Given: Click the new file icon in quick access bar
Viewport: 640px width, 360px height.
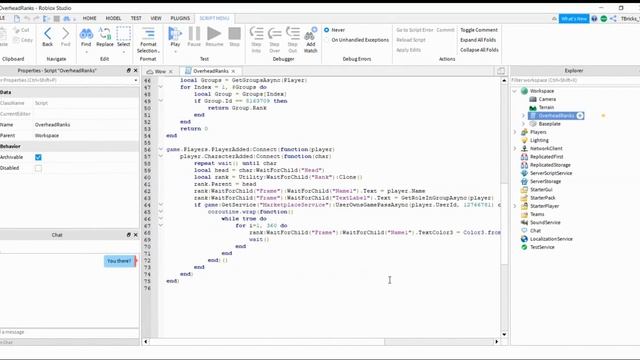Looking at the screenshot, I should pos(17,18).
